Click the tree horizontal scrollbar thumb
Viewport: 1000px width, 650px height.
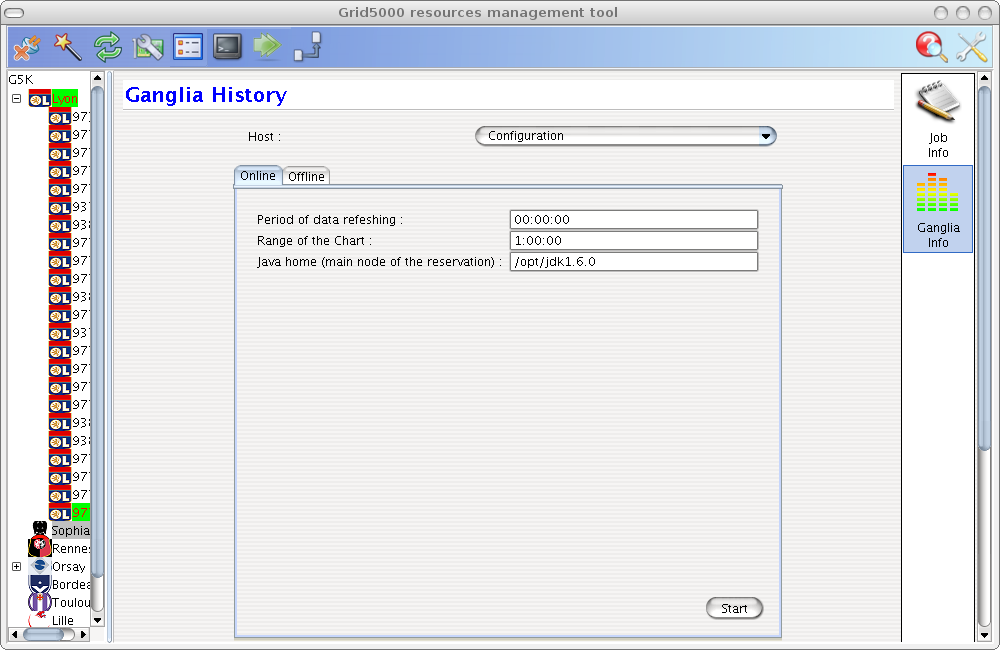click(43, 634)
